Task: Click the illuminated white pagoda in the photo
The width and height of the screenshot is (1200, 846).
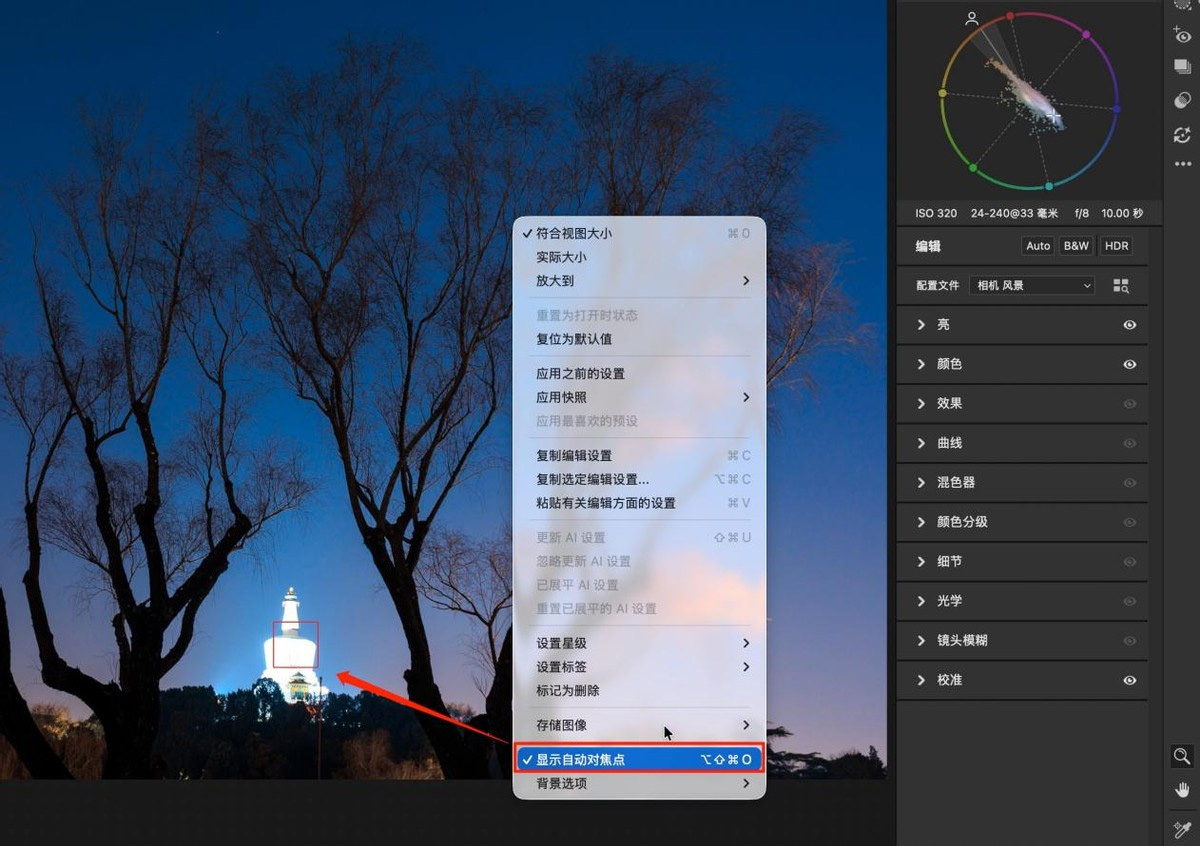Action: 291,644
